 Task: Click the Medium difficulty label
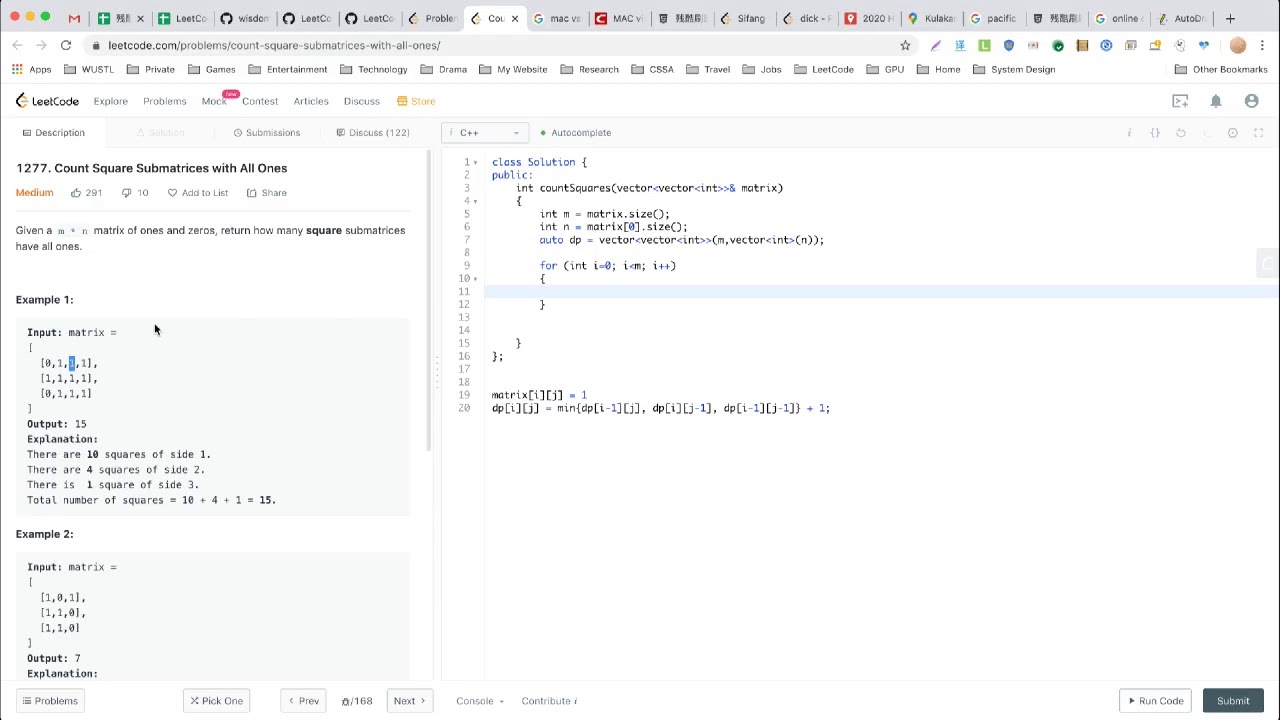tap(34, 193)
